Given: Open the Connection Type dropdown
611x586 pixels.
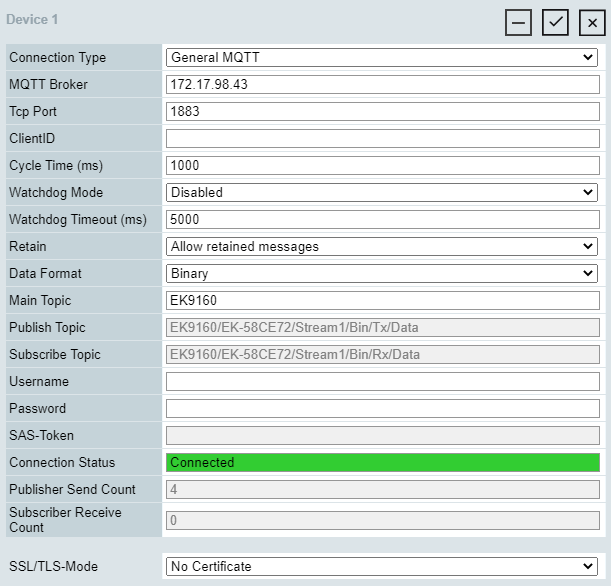Looking at the screenshot, I should coord(382,58).
